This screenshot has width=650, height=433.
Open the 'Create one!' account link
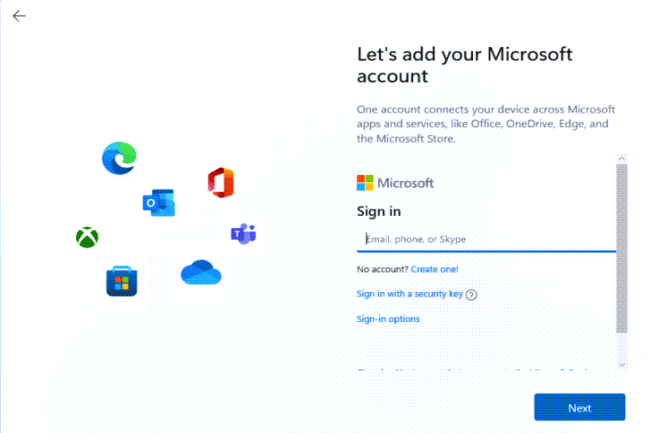(x=434, y=269)
